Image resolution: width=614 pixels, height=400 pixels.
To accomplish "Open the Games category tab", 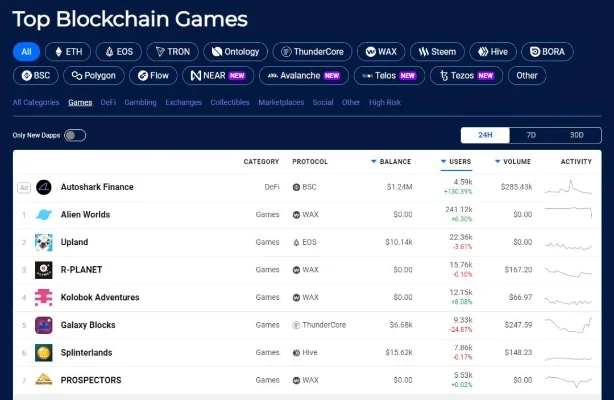I will point(80,103).
